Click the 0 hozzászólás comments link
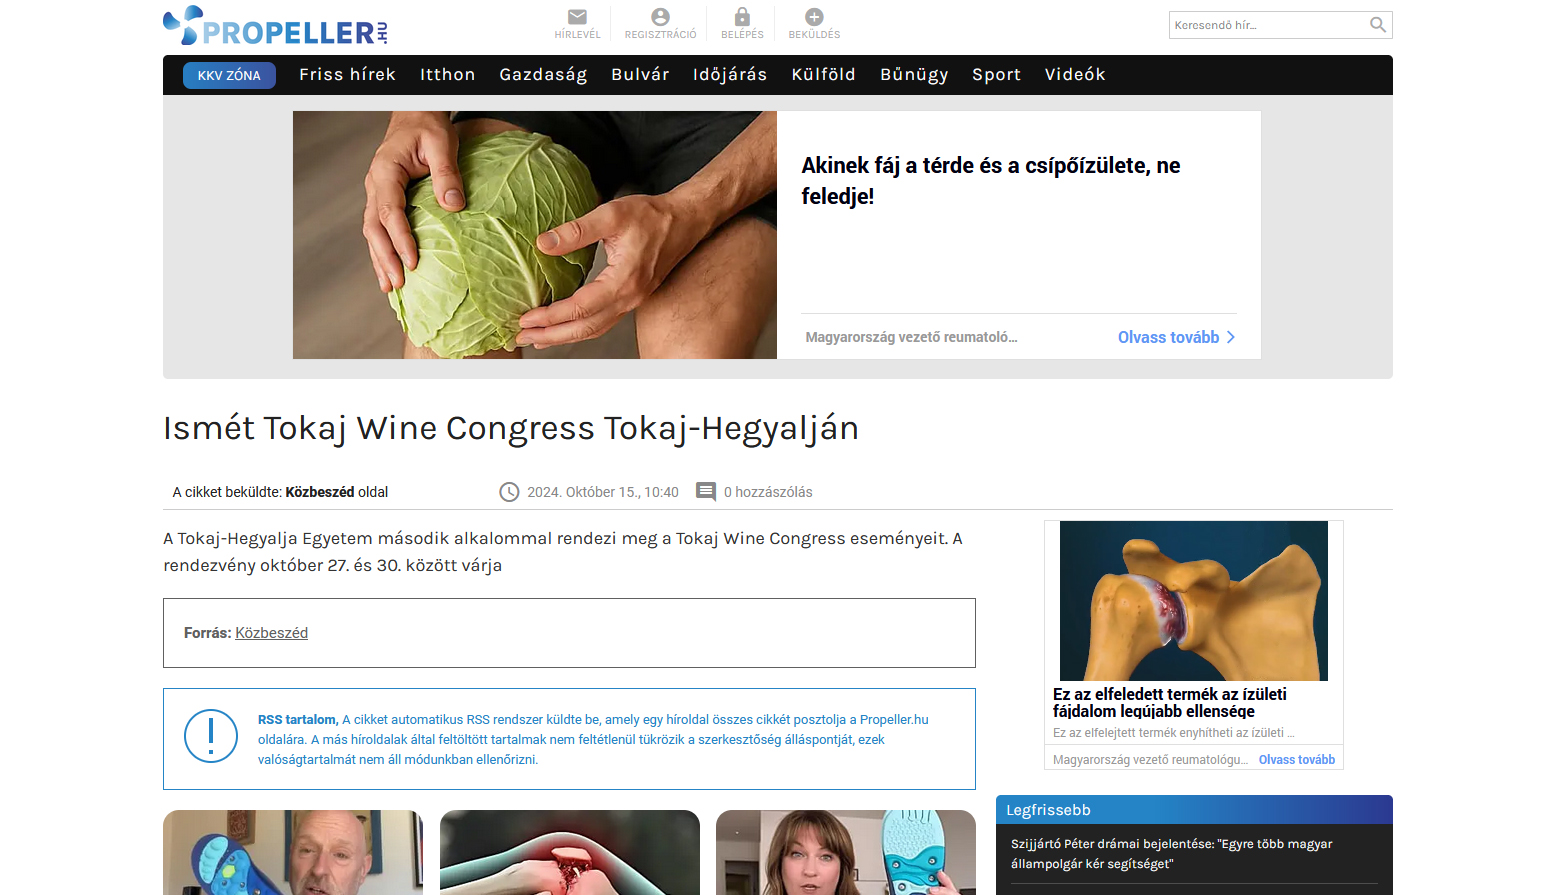The height and width of the screenshot is (895, 1551). [x=768, y=492]
